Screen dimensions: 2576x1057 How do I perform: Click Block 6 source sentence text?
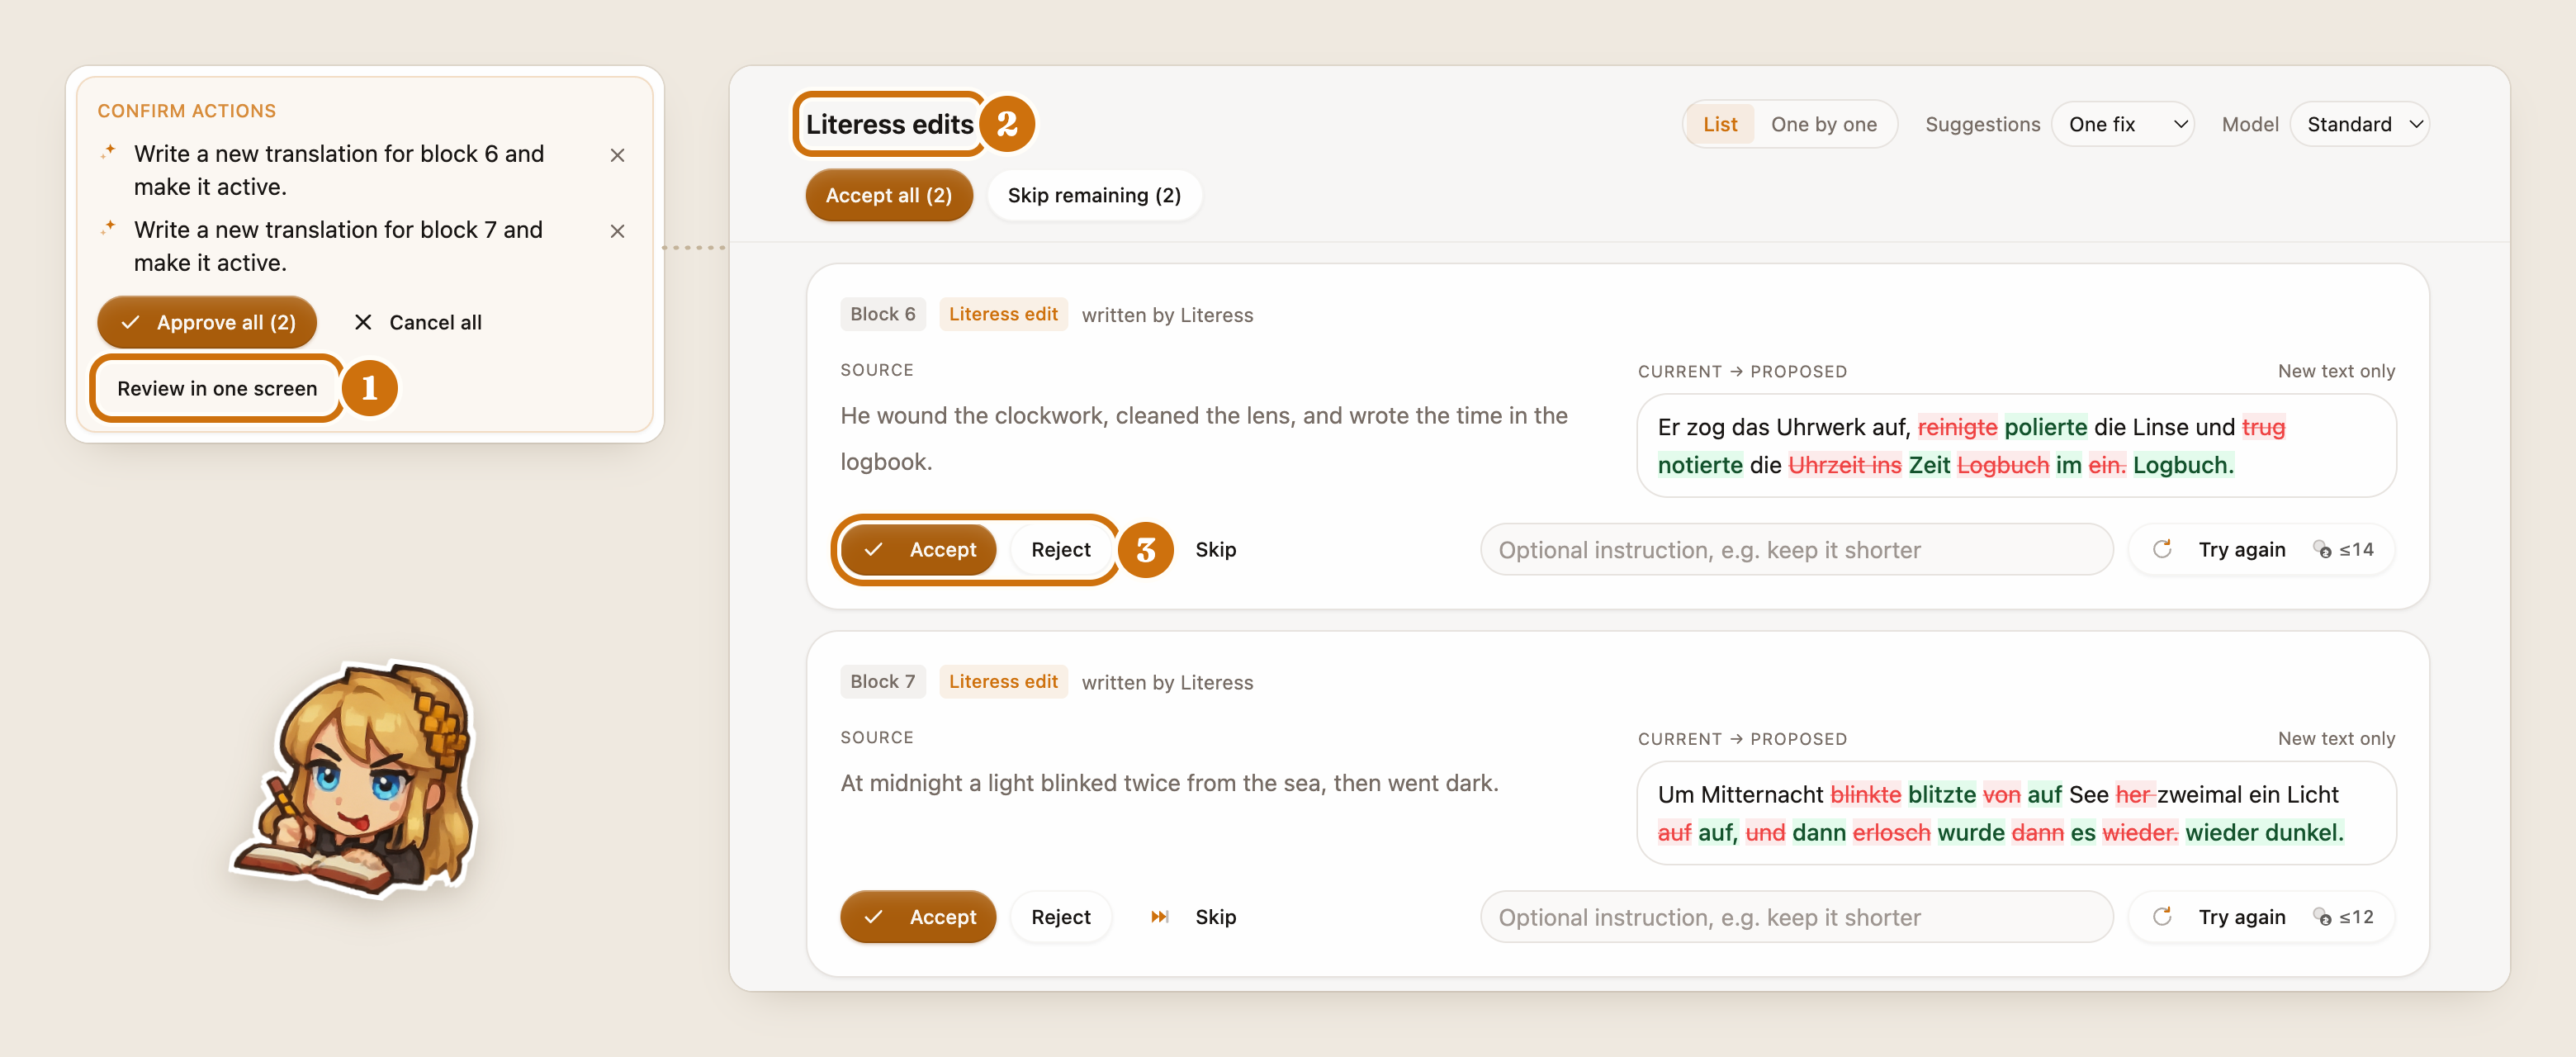click(x=1204, y=438)
